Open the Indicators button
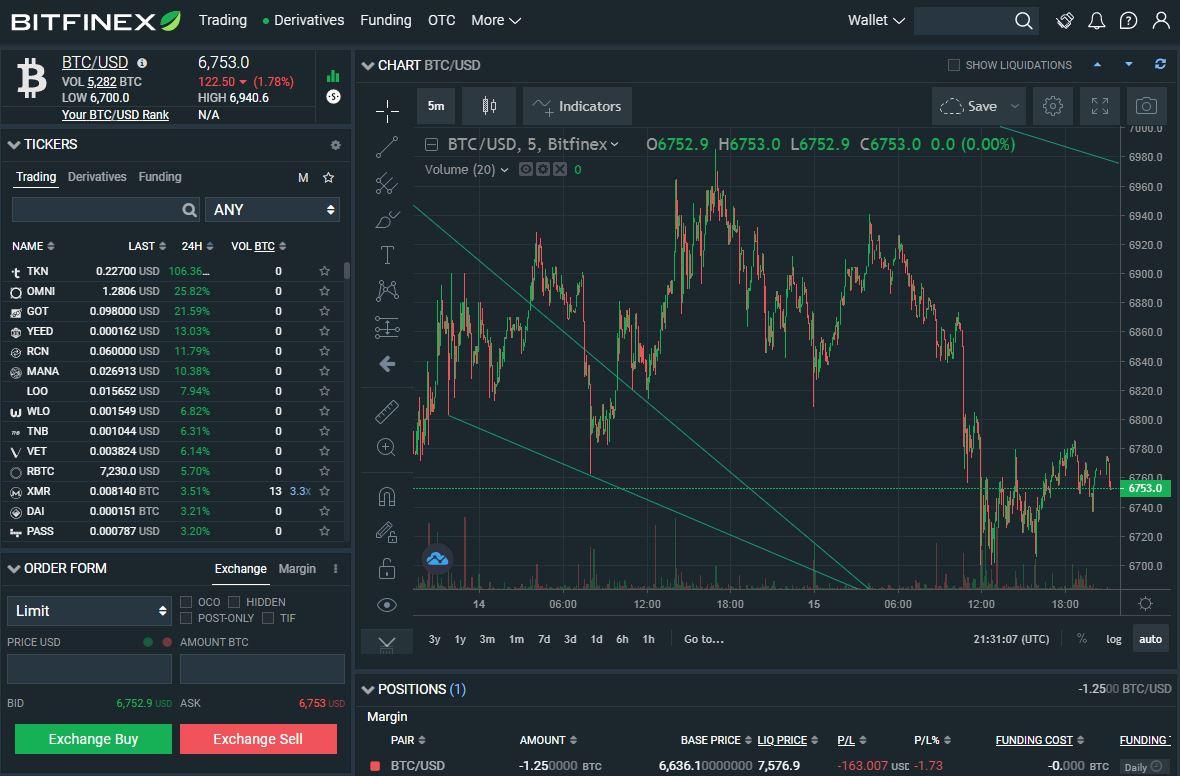This screenshot has height=776, width=1180. tap(577, 106)
